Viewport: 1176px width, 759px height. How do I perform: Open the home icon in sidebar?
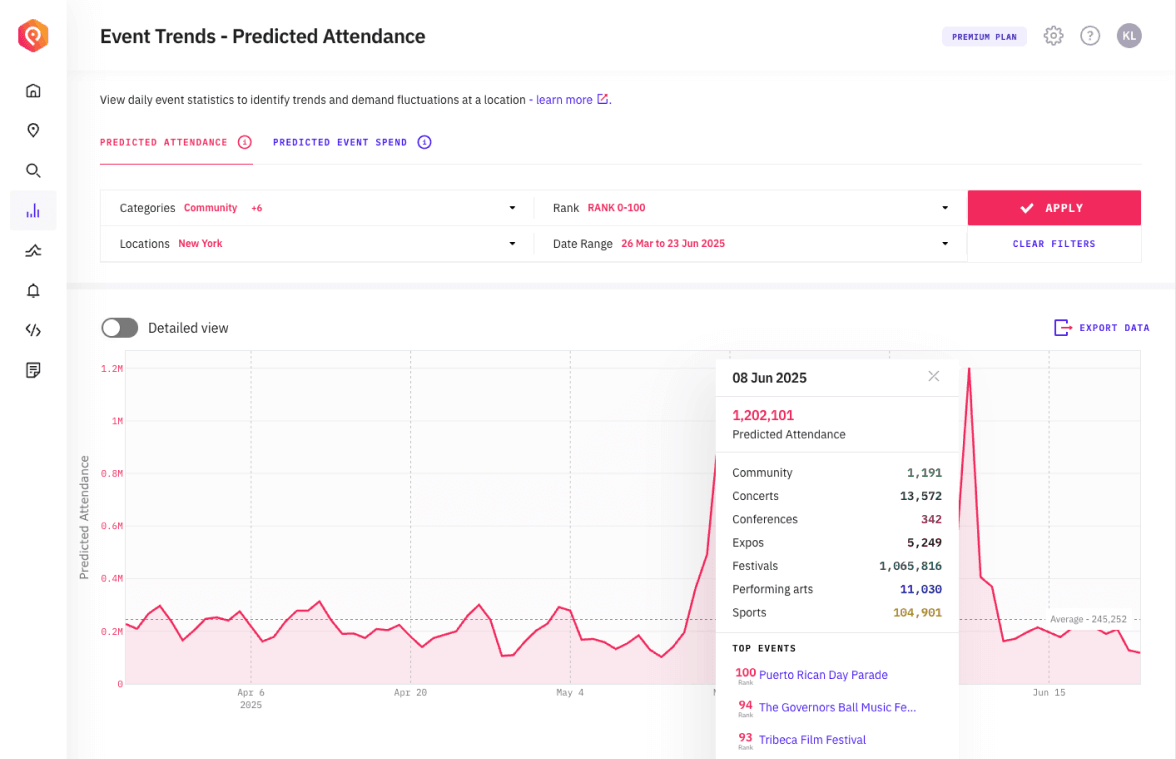tap(33, 91)
